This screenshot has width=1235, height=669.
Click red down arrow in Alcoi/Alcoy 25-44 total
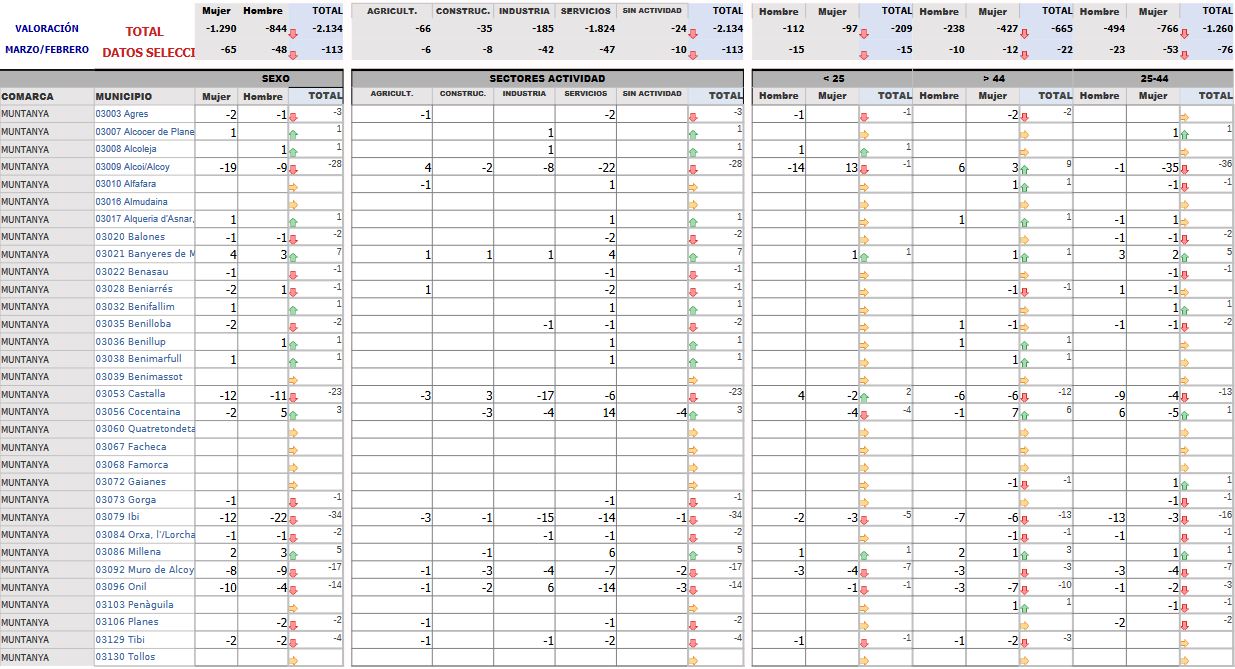pyautogui.click(x=1185, y=169)
